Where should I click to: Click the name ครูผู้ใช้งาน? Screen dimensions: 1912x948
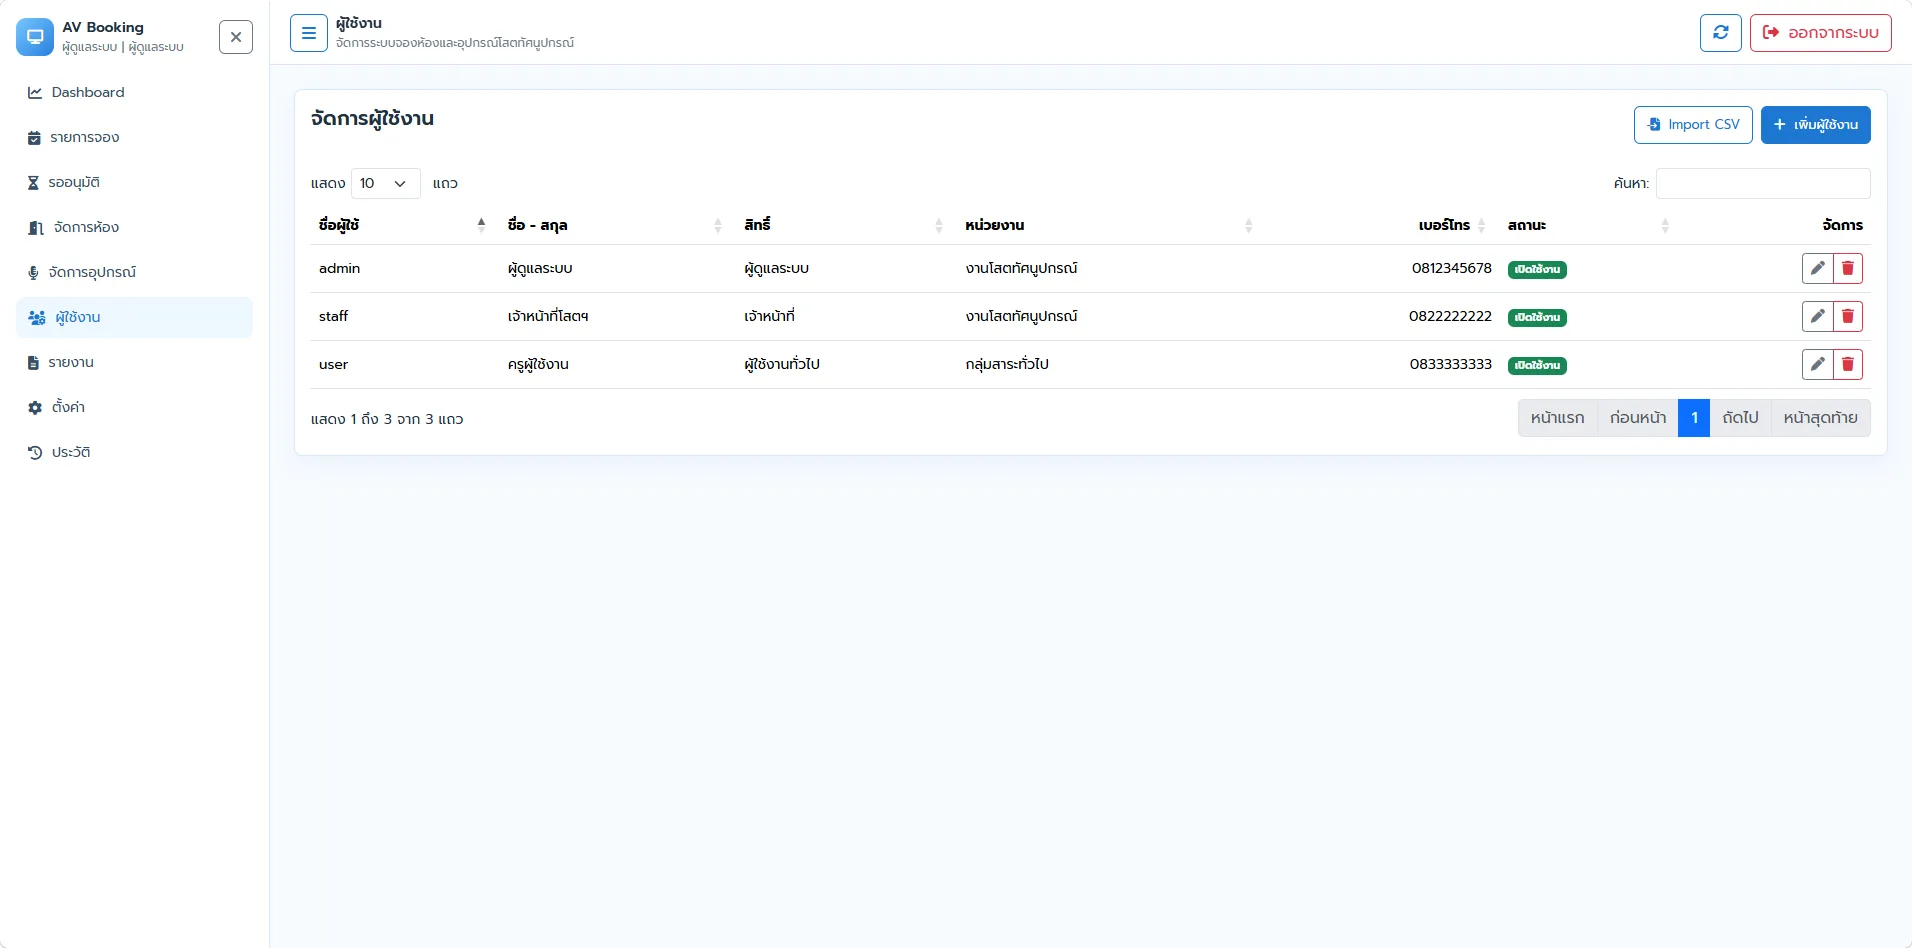click(538, 364)
